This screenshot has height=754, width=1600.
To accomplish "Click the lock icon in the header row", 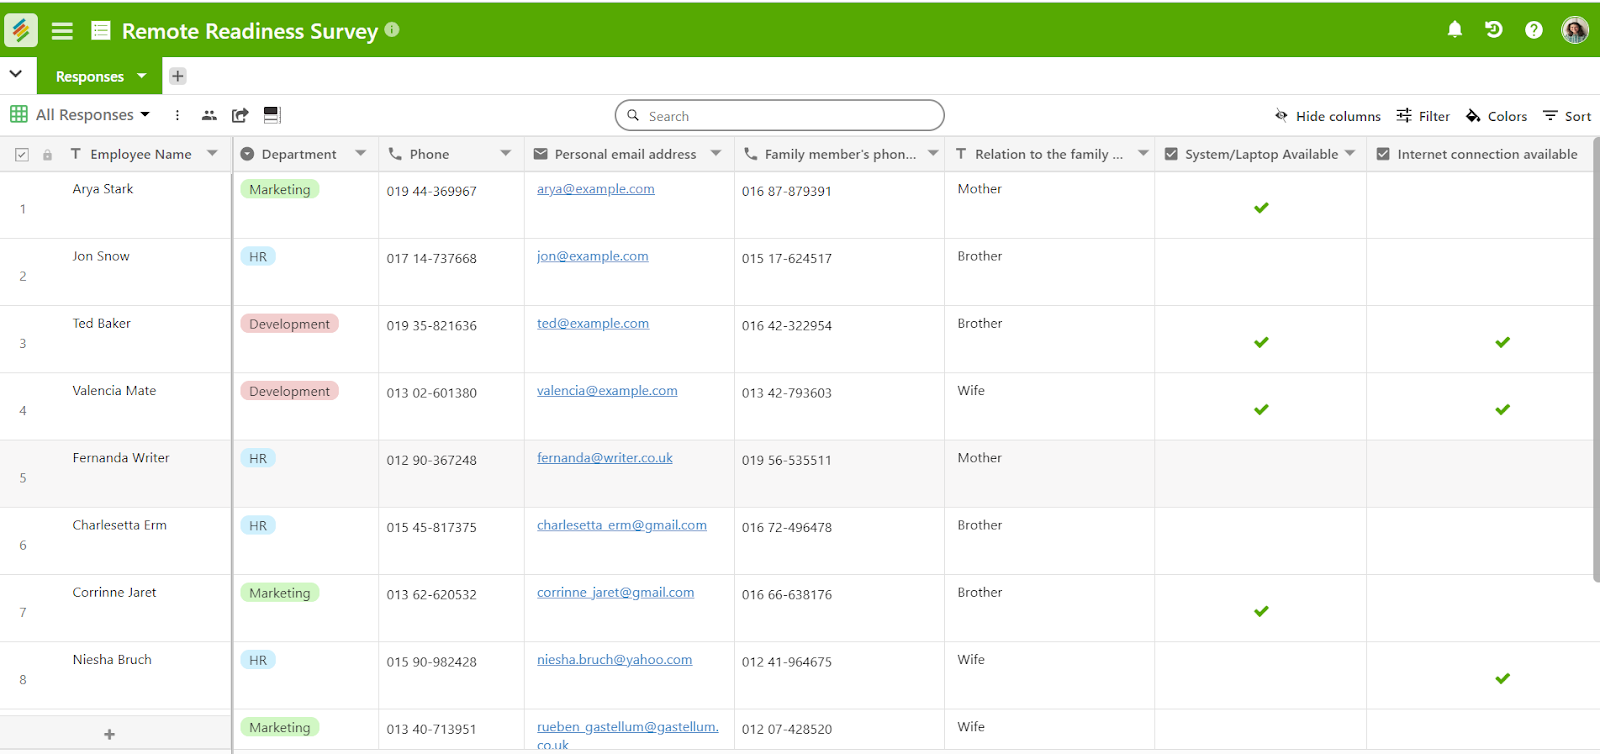I will (47, 155).
